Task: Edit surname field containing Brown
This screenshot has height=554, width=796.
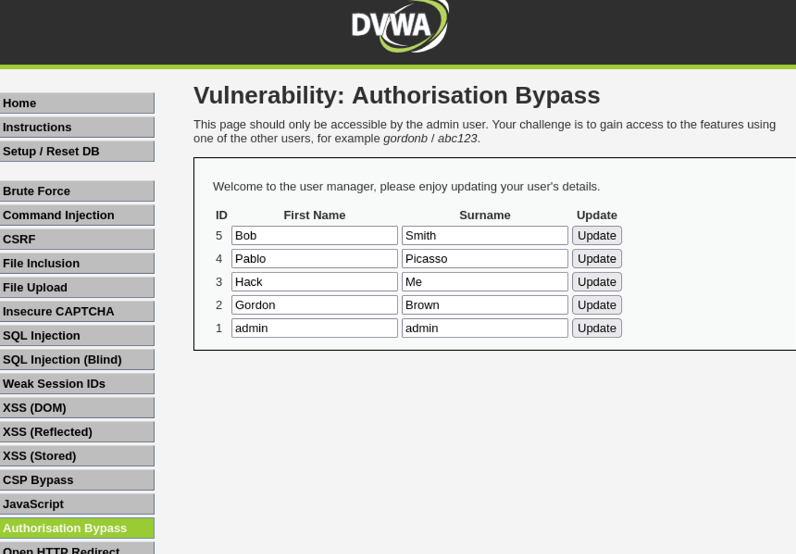Action: (x=485, y=305)
